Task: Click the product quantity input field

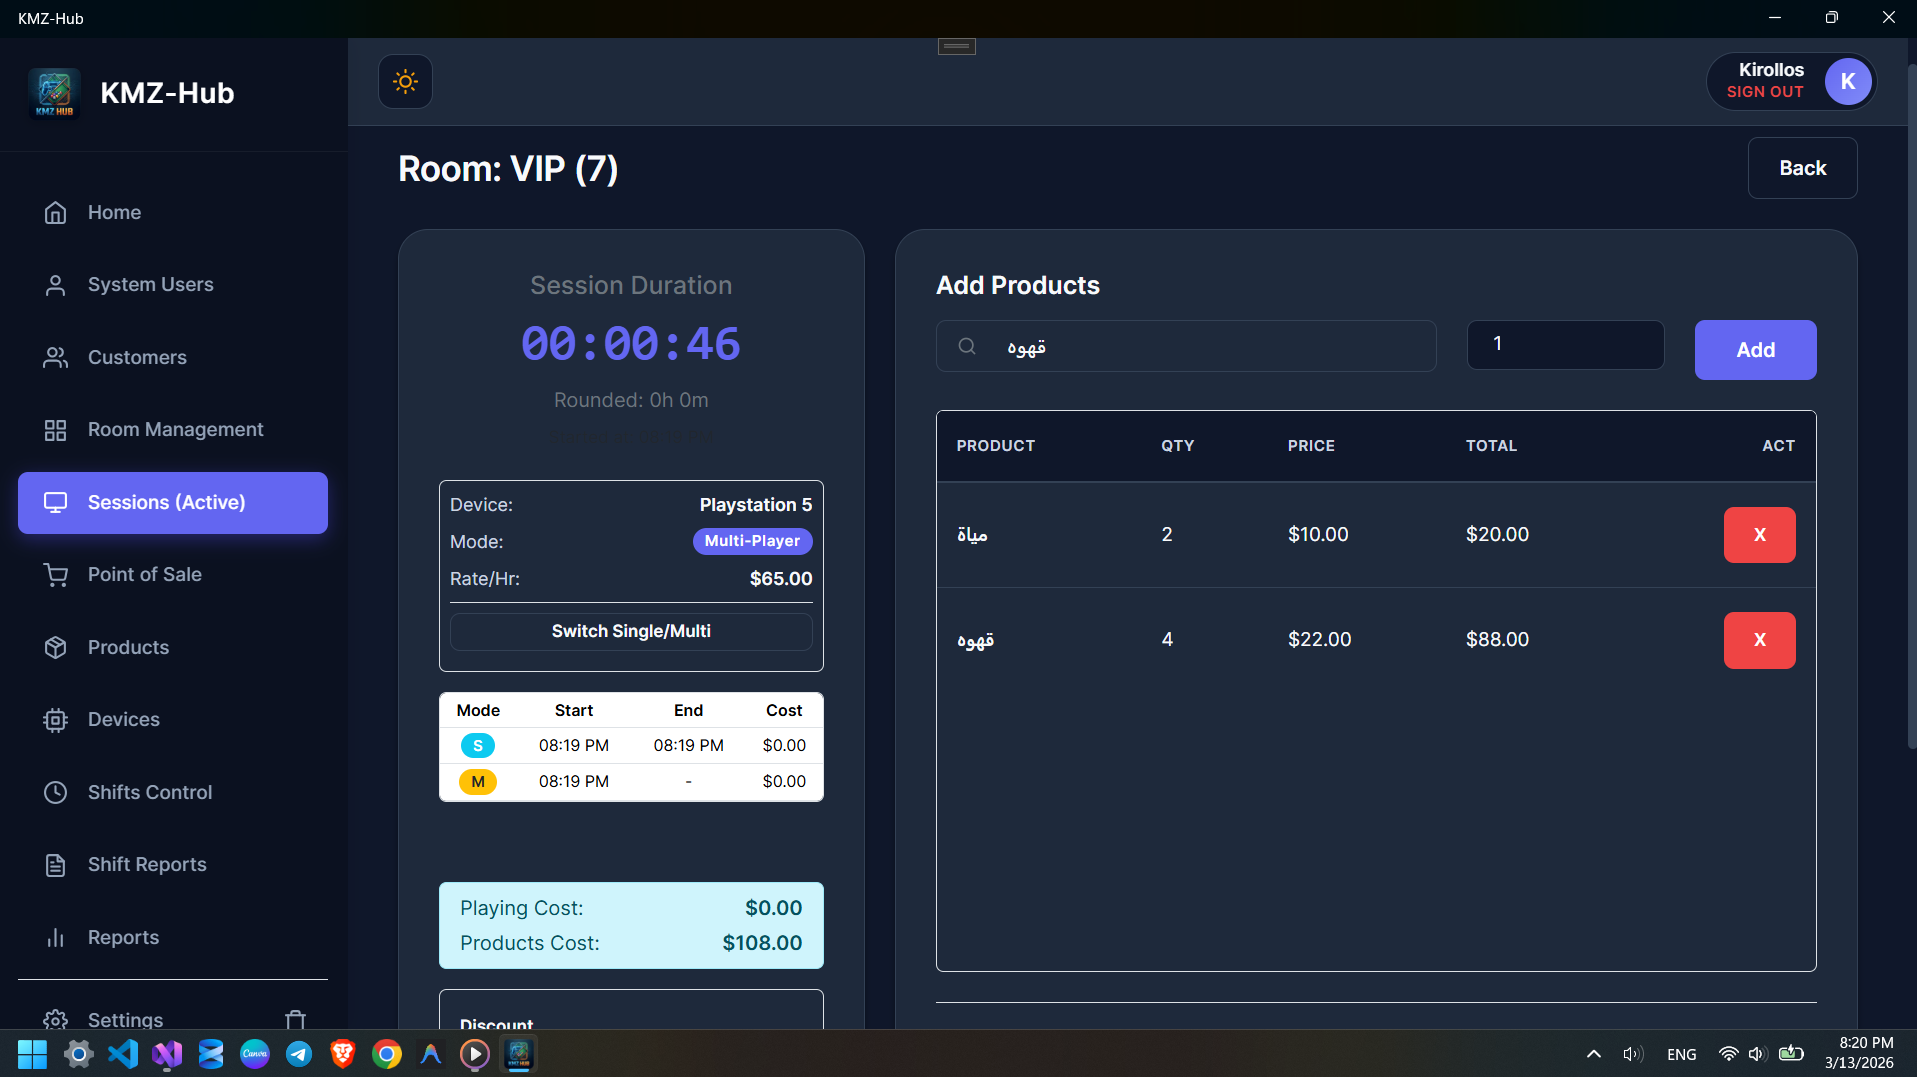Action: (1565, 345)
